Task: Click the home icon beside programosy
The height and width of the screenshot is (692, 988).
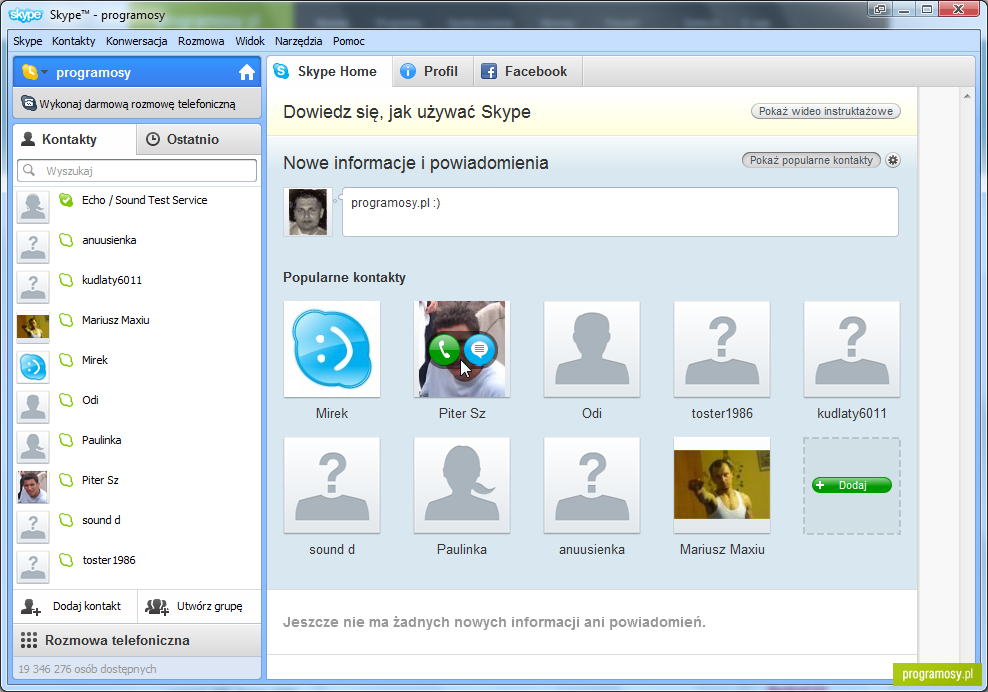Action: pyautogui.click(x=247, y=72)
